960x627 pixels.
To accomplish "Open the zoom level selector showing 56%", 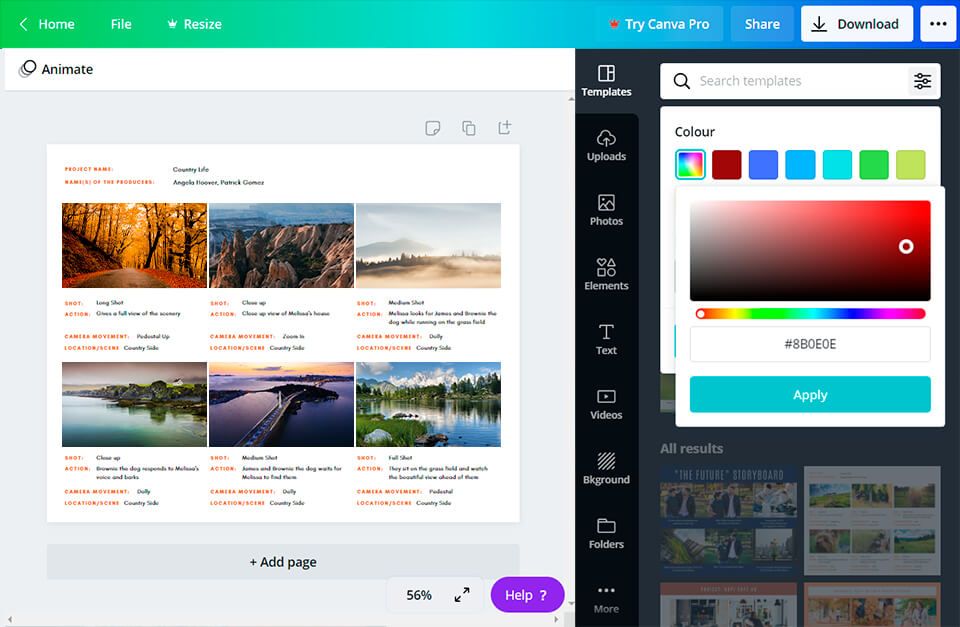I will coord(421,594).
